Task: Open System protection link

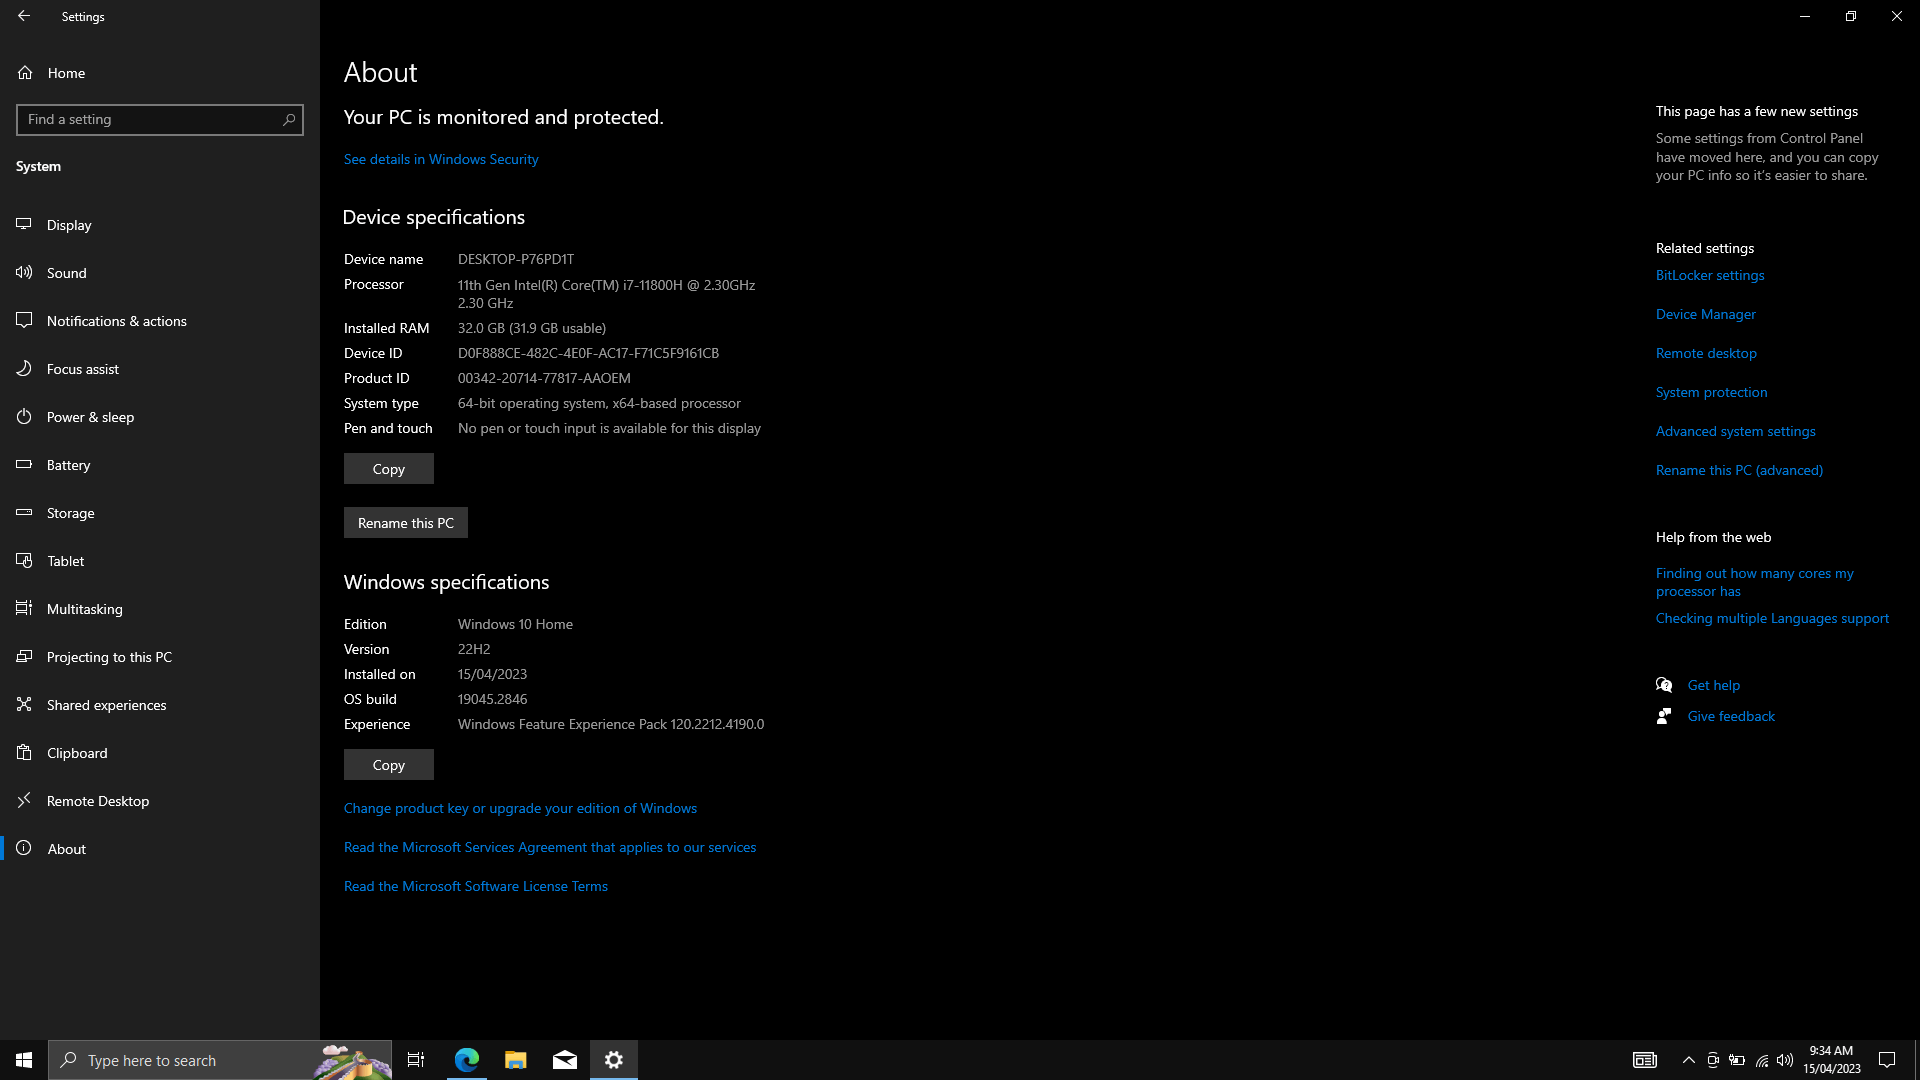Action: [x=1712, y=392]
